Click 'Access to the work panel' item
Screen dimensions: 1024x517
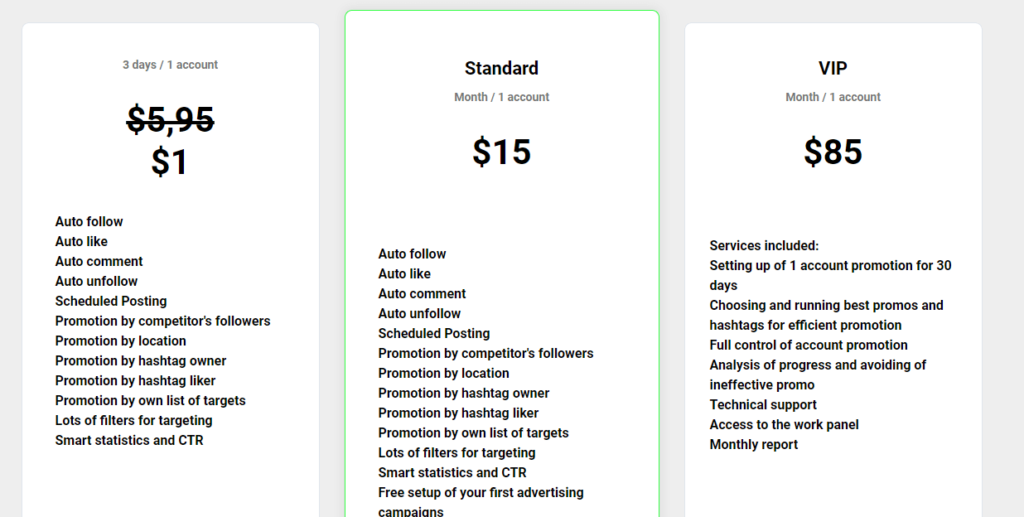[x=784, y=424]
